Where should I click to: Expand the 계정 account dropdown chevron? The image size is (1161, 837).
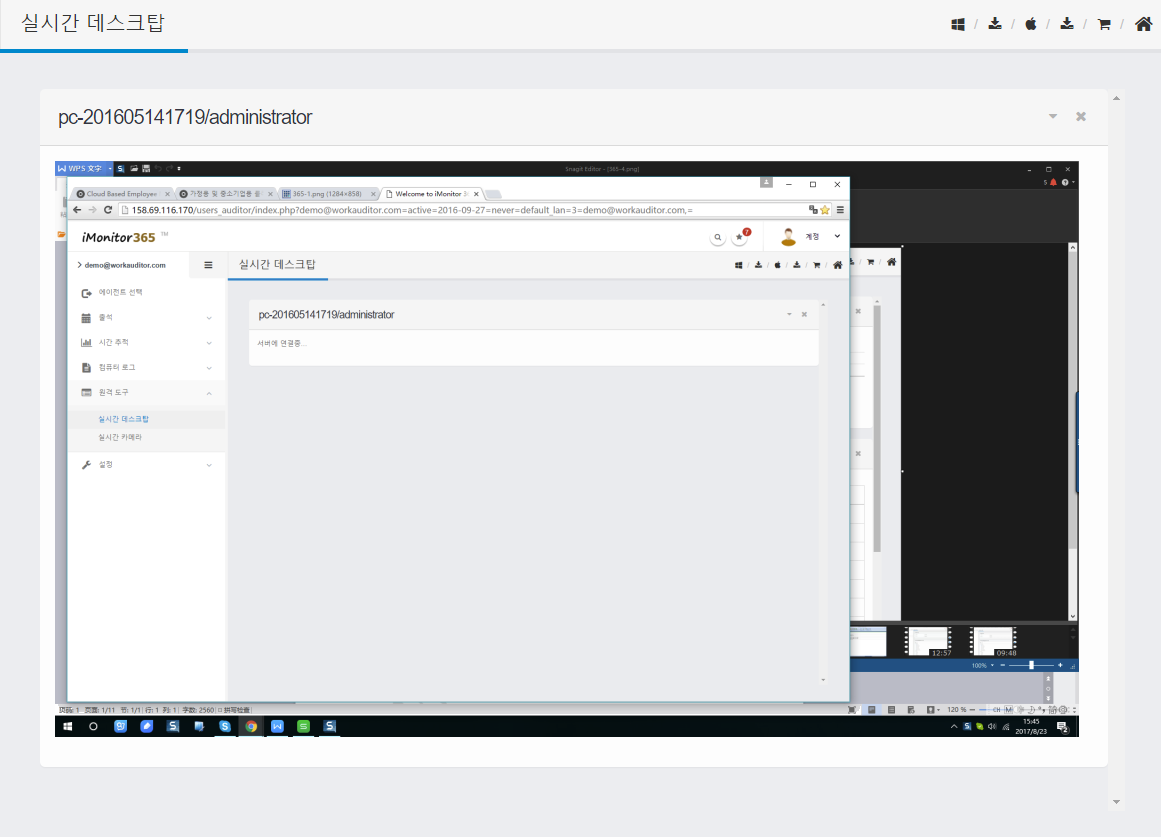(837, 236)
